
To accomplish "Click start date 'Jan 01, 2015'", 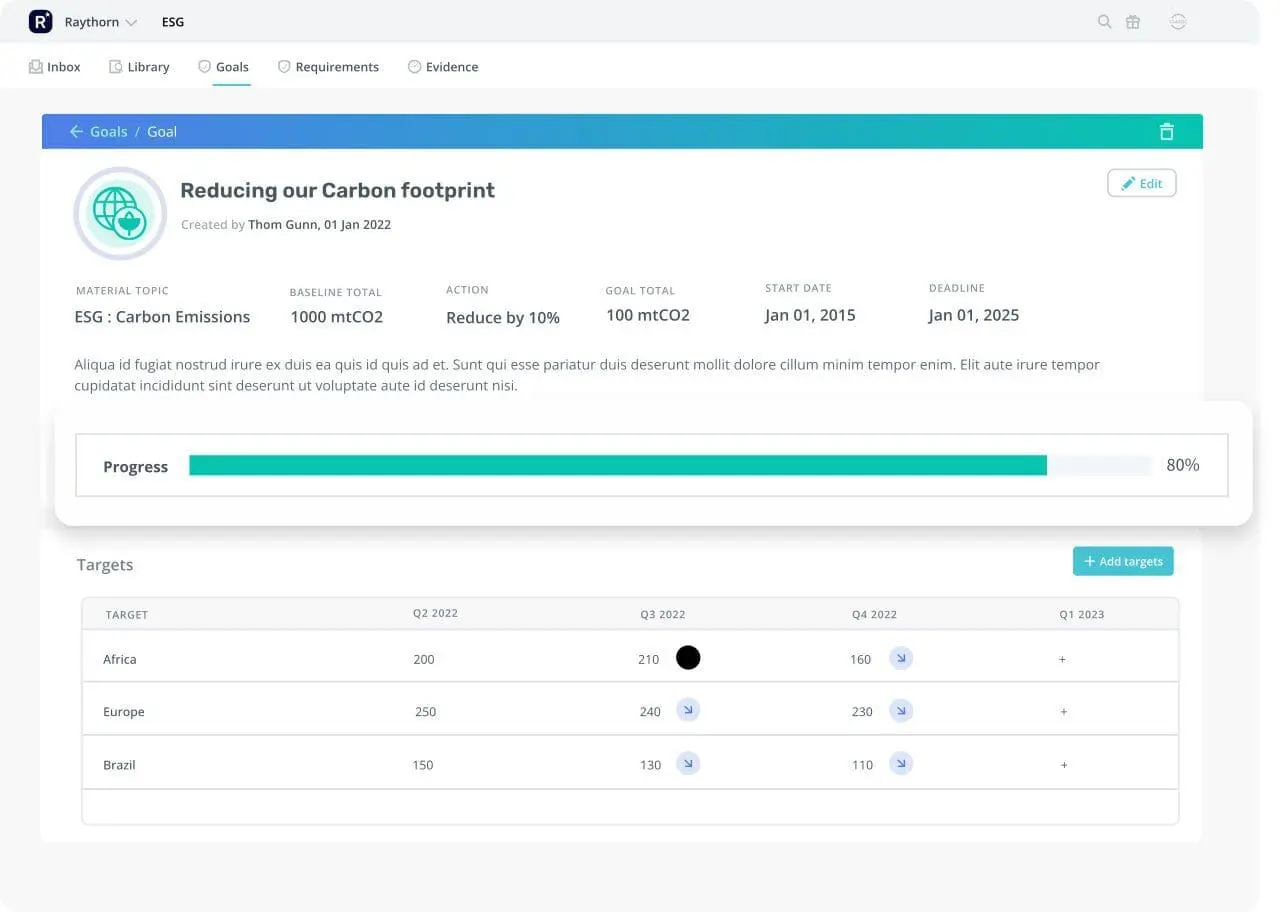I will coord(810,315).
